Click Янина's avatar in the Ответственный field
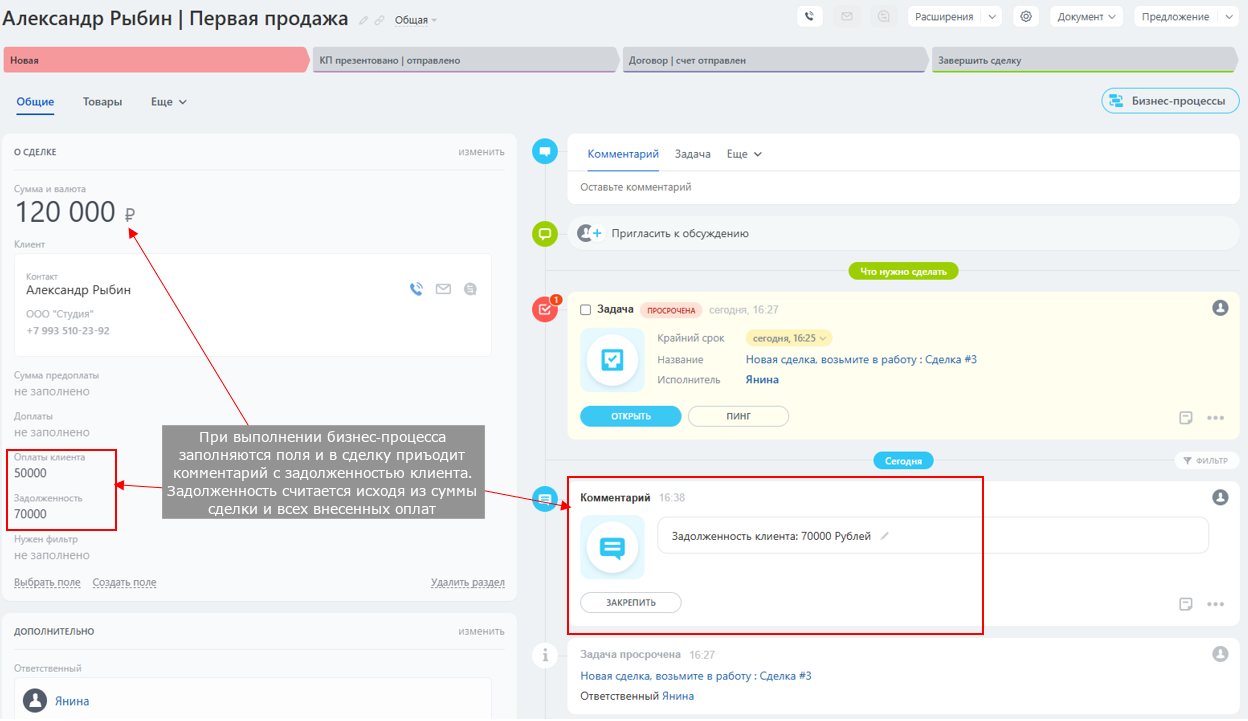The image size is (1248, 721). (x=35, y=701)
